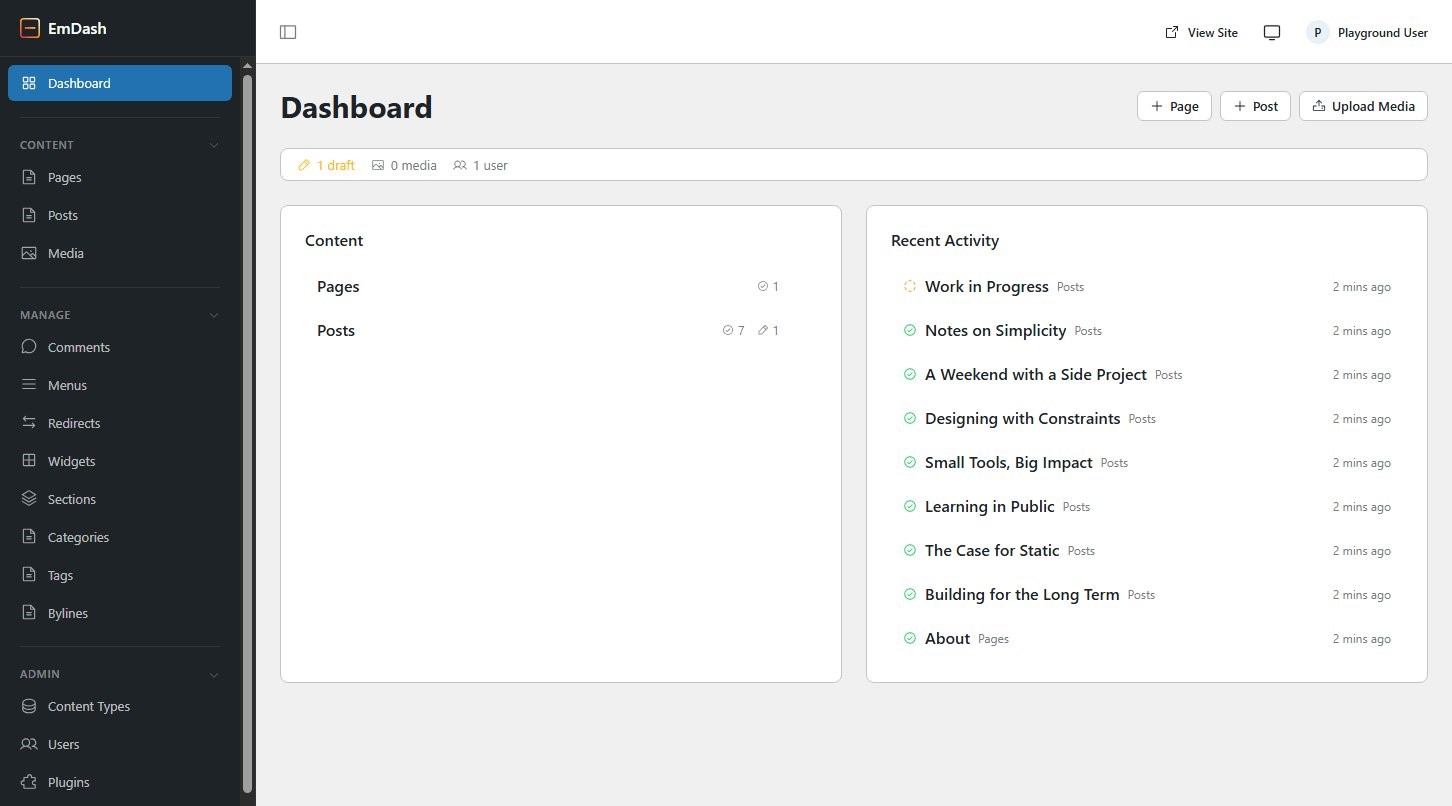
Task: Toggle the sidebar collapse icon
Action: 288,32
